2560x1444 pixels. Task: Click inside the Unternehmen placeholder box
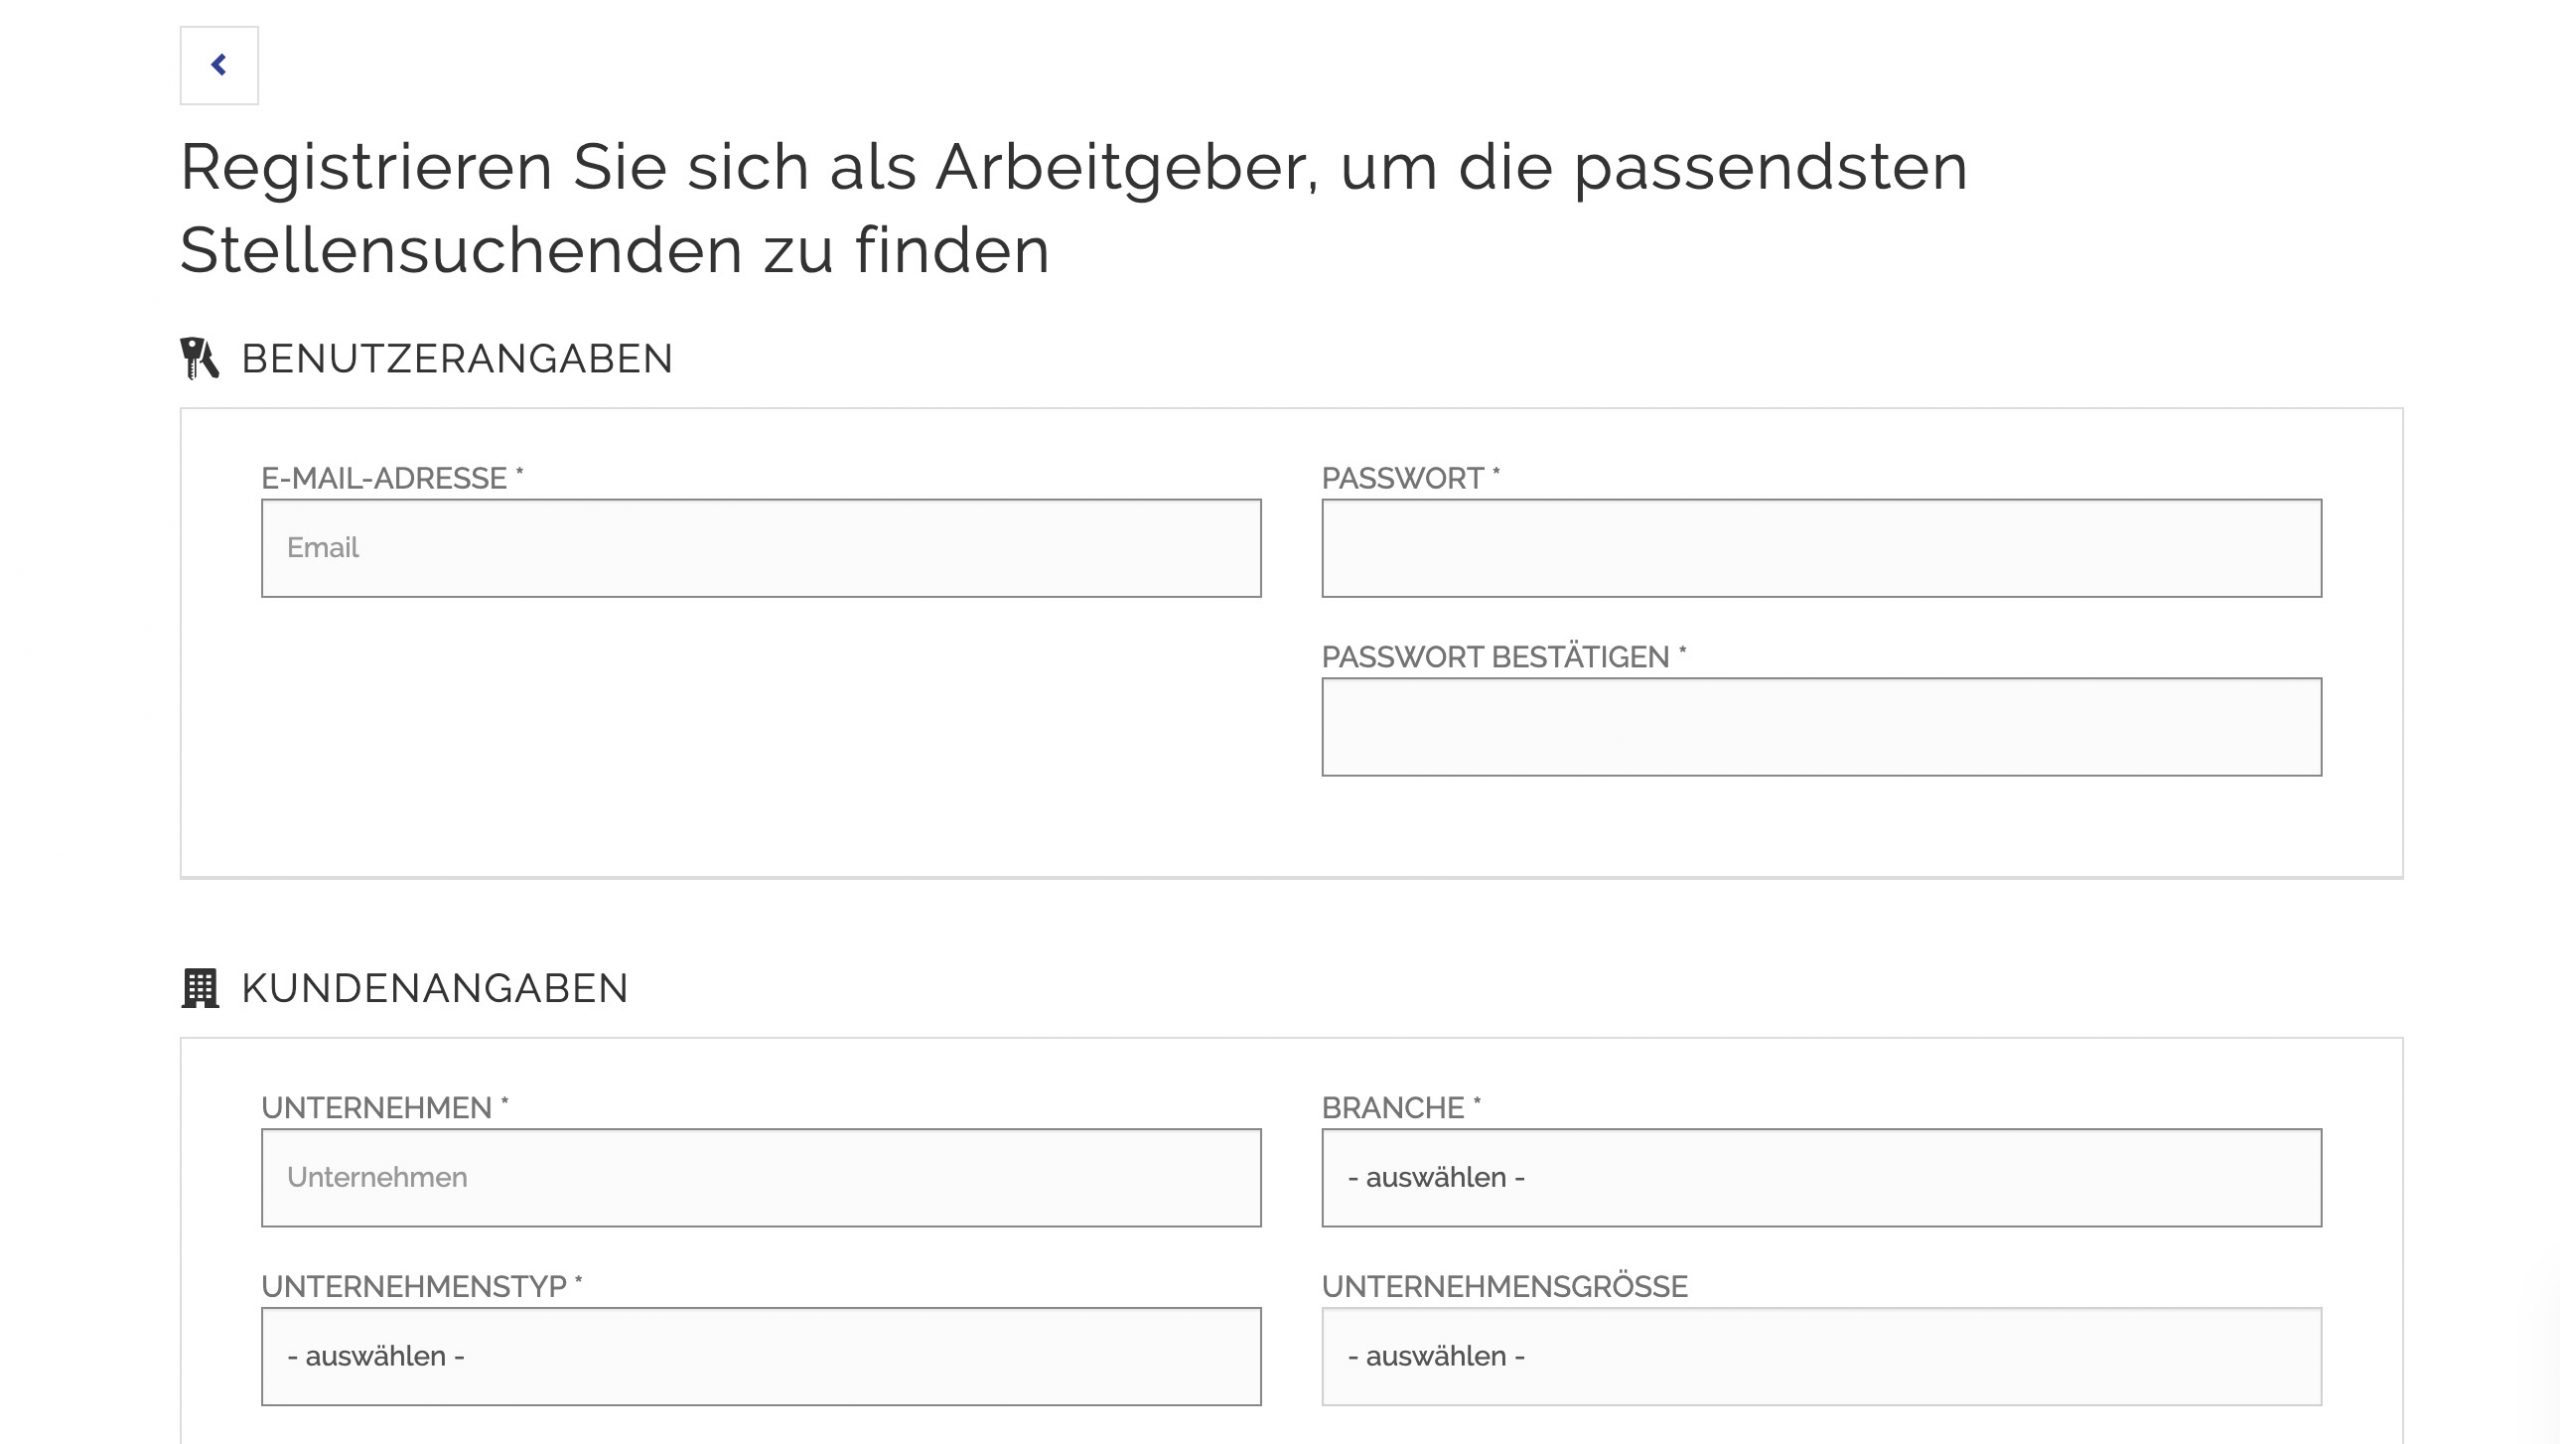click(x=378, y=1176)
